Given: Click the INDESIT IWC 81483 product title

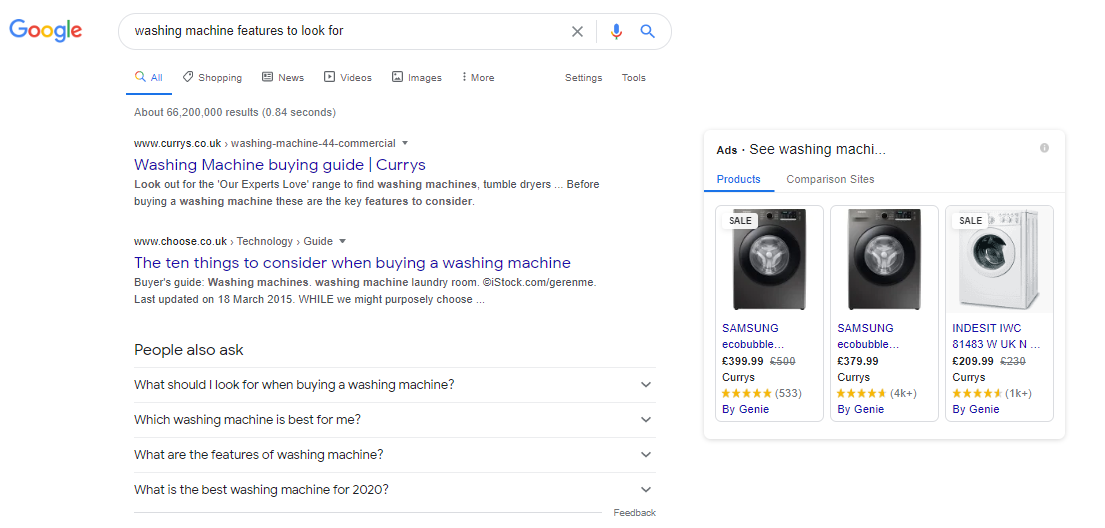Looking at the screenshot, I should pos(996,336).
